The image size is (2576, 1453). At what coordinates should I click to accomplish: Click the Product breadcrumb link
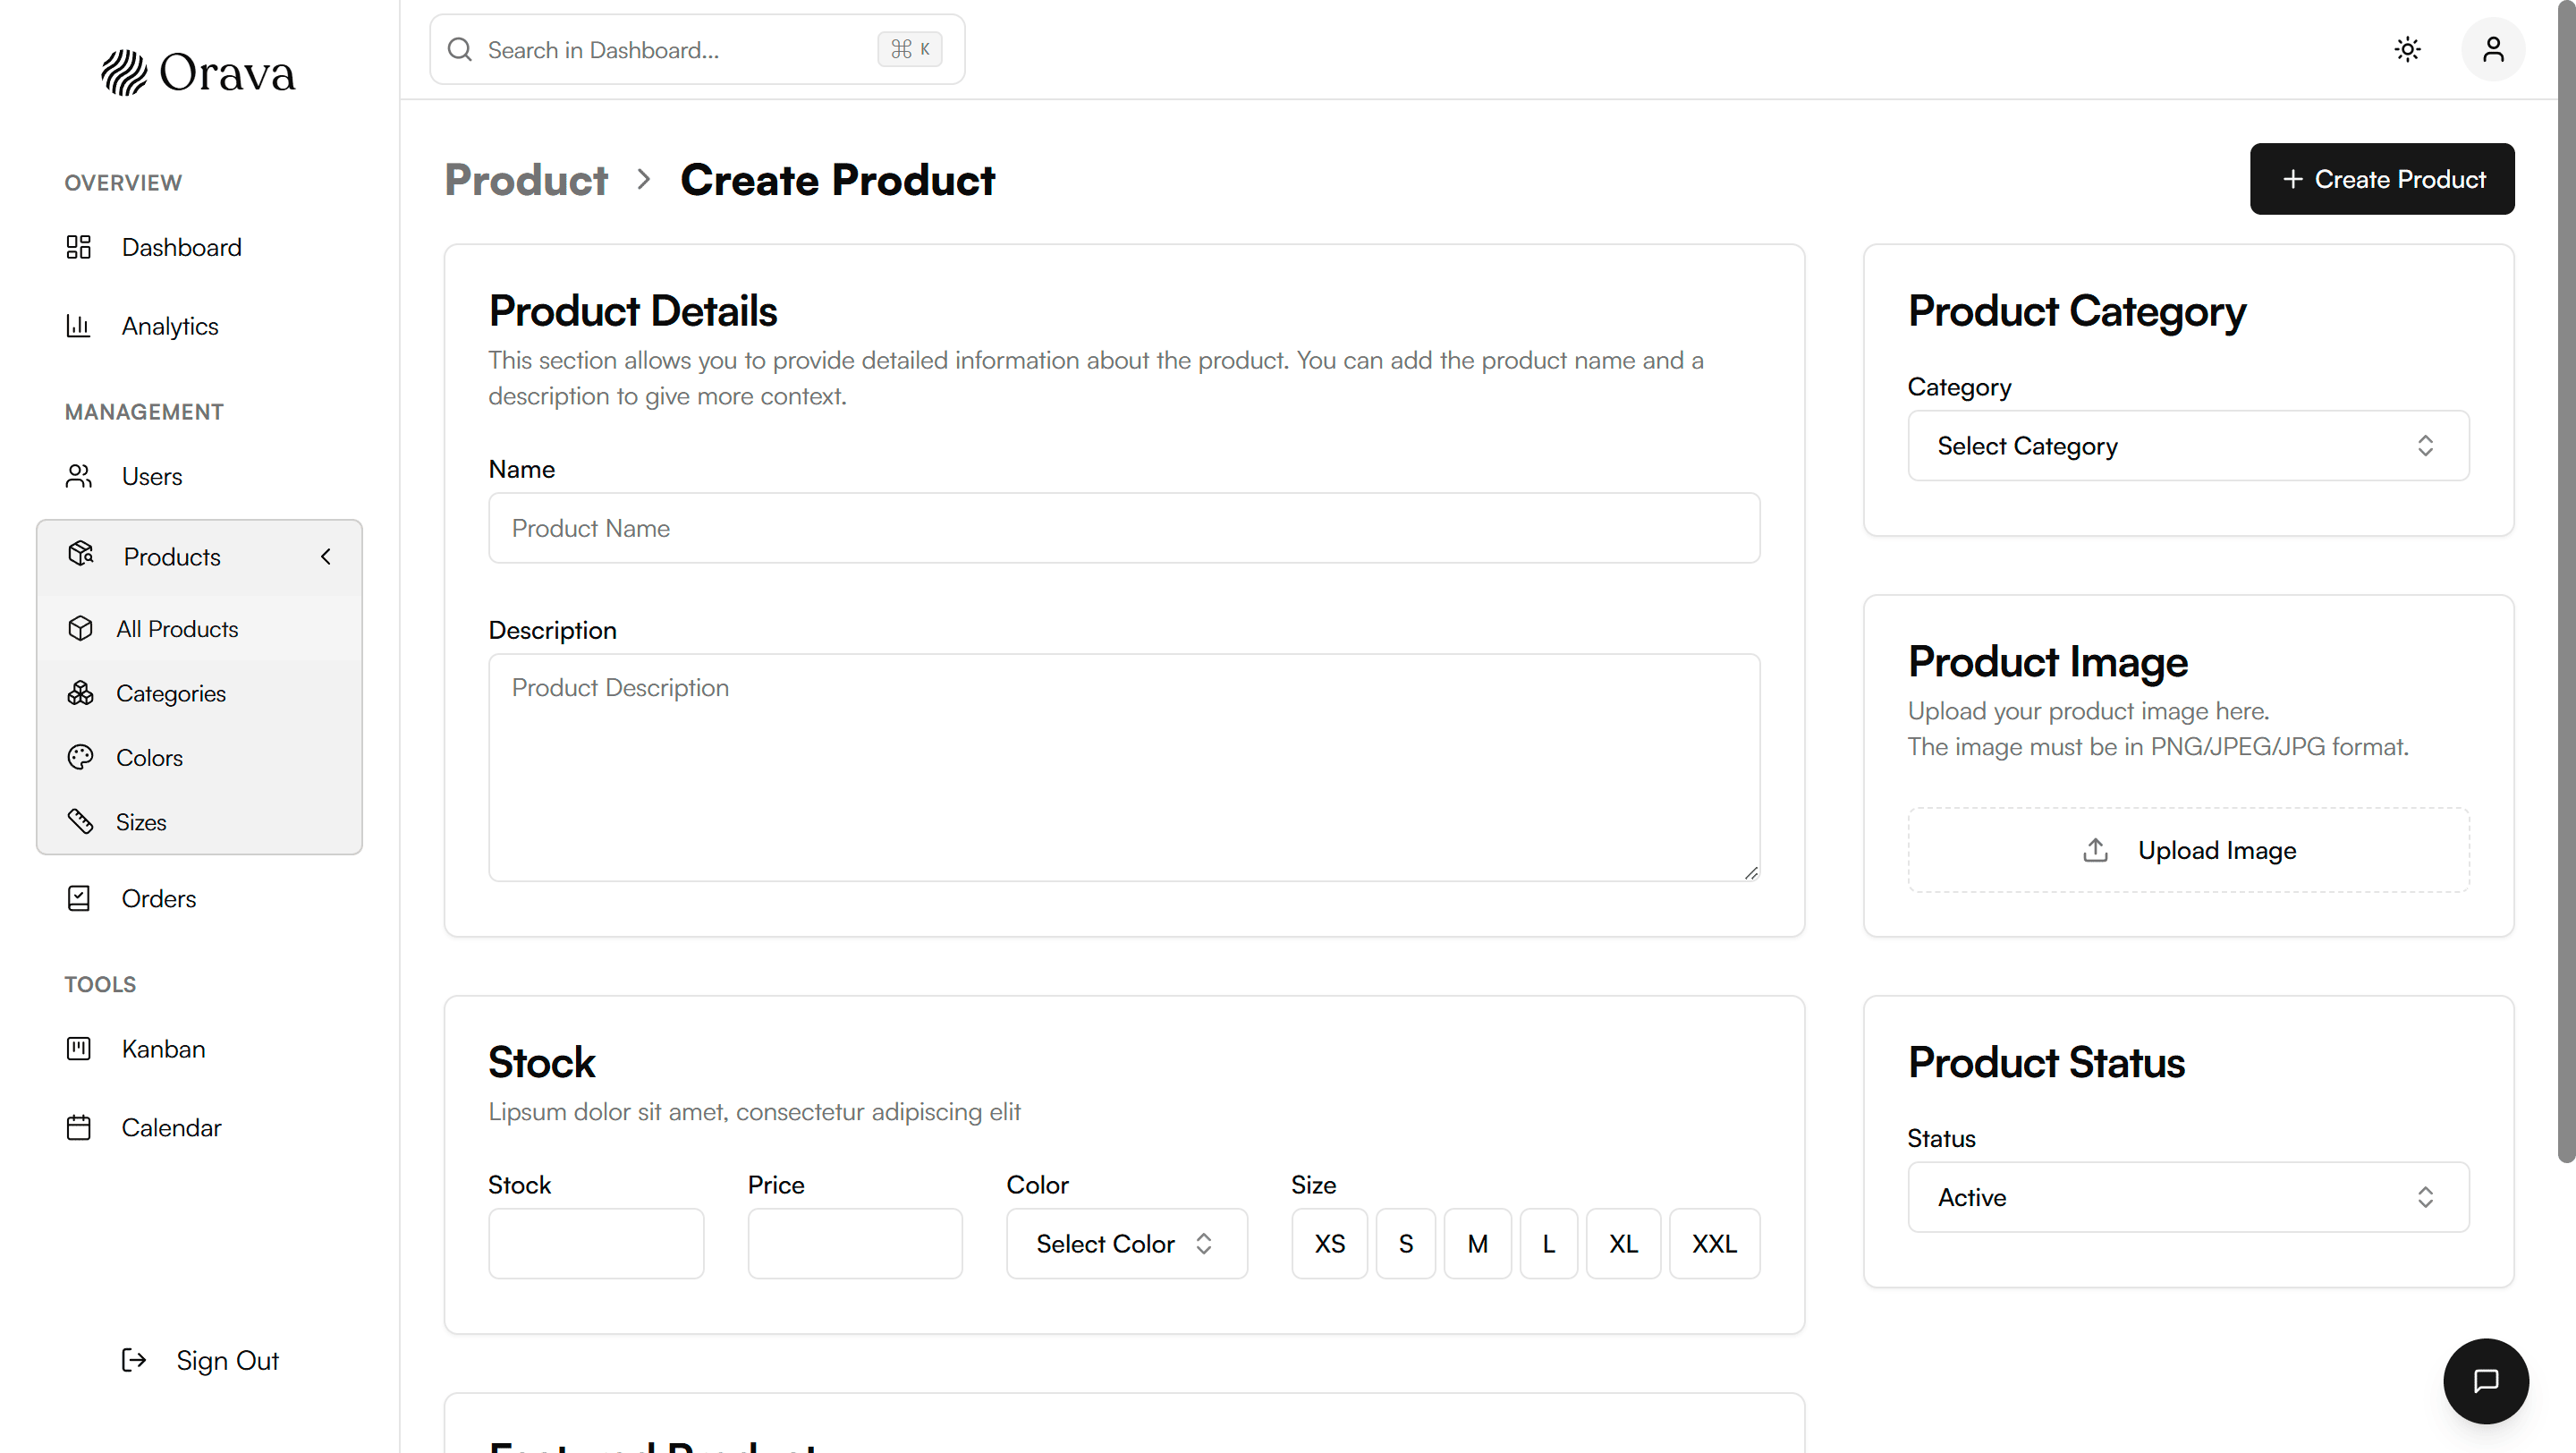coord(526,180)
